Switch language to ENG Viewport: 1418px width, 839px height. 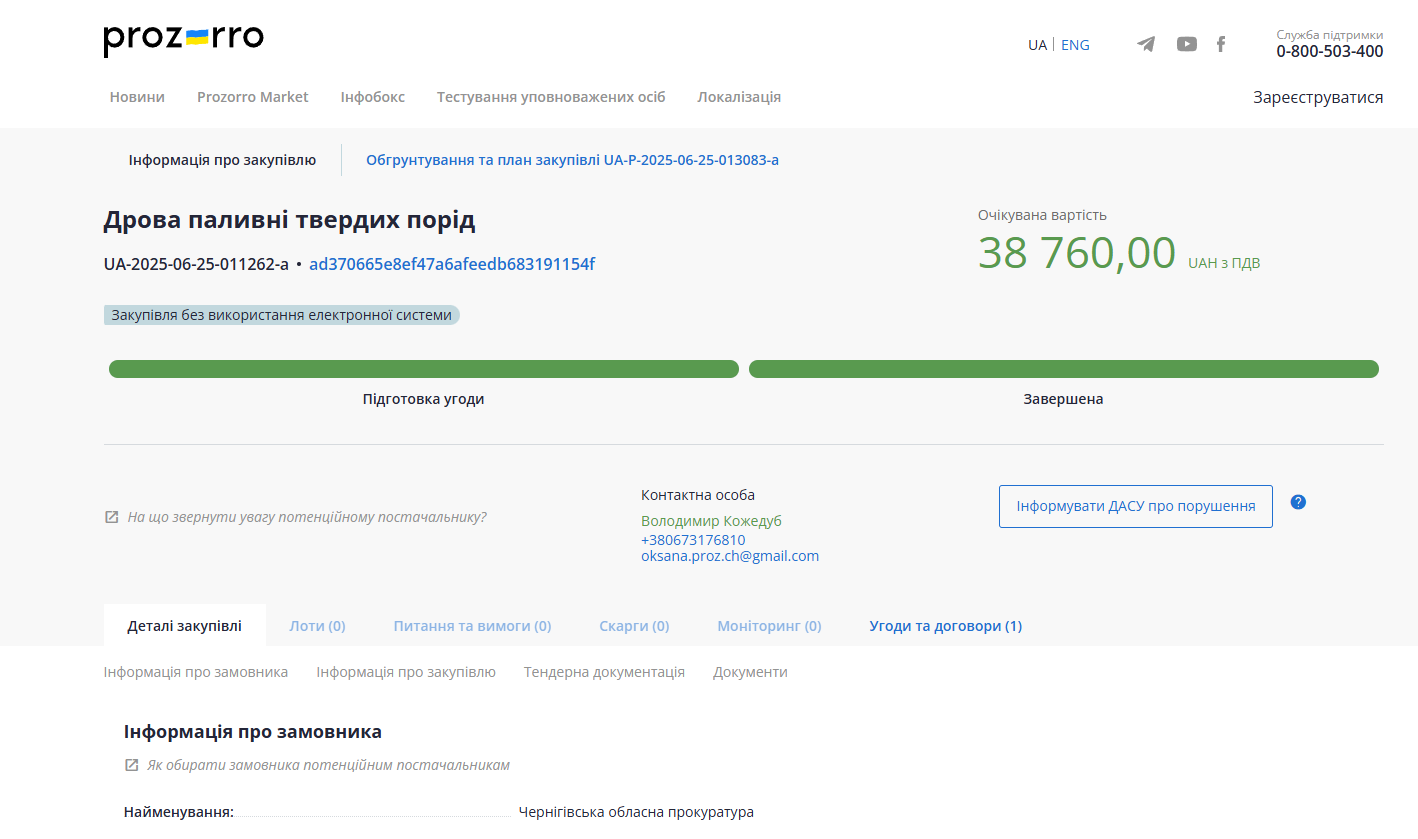[x=1075, y=45]
